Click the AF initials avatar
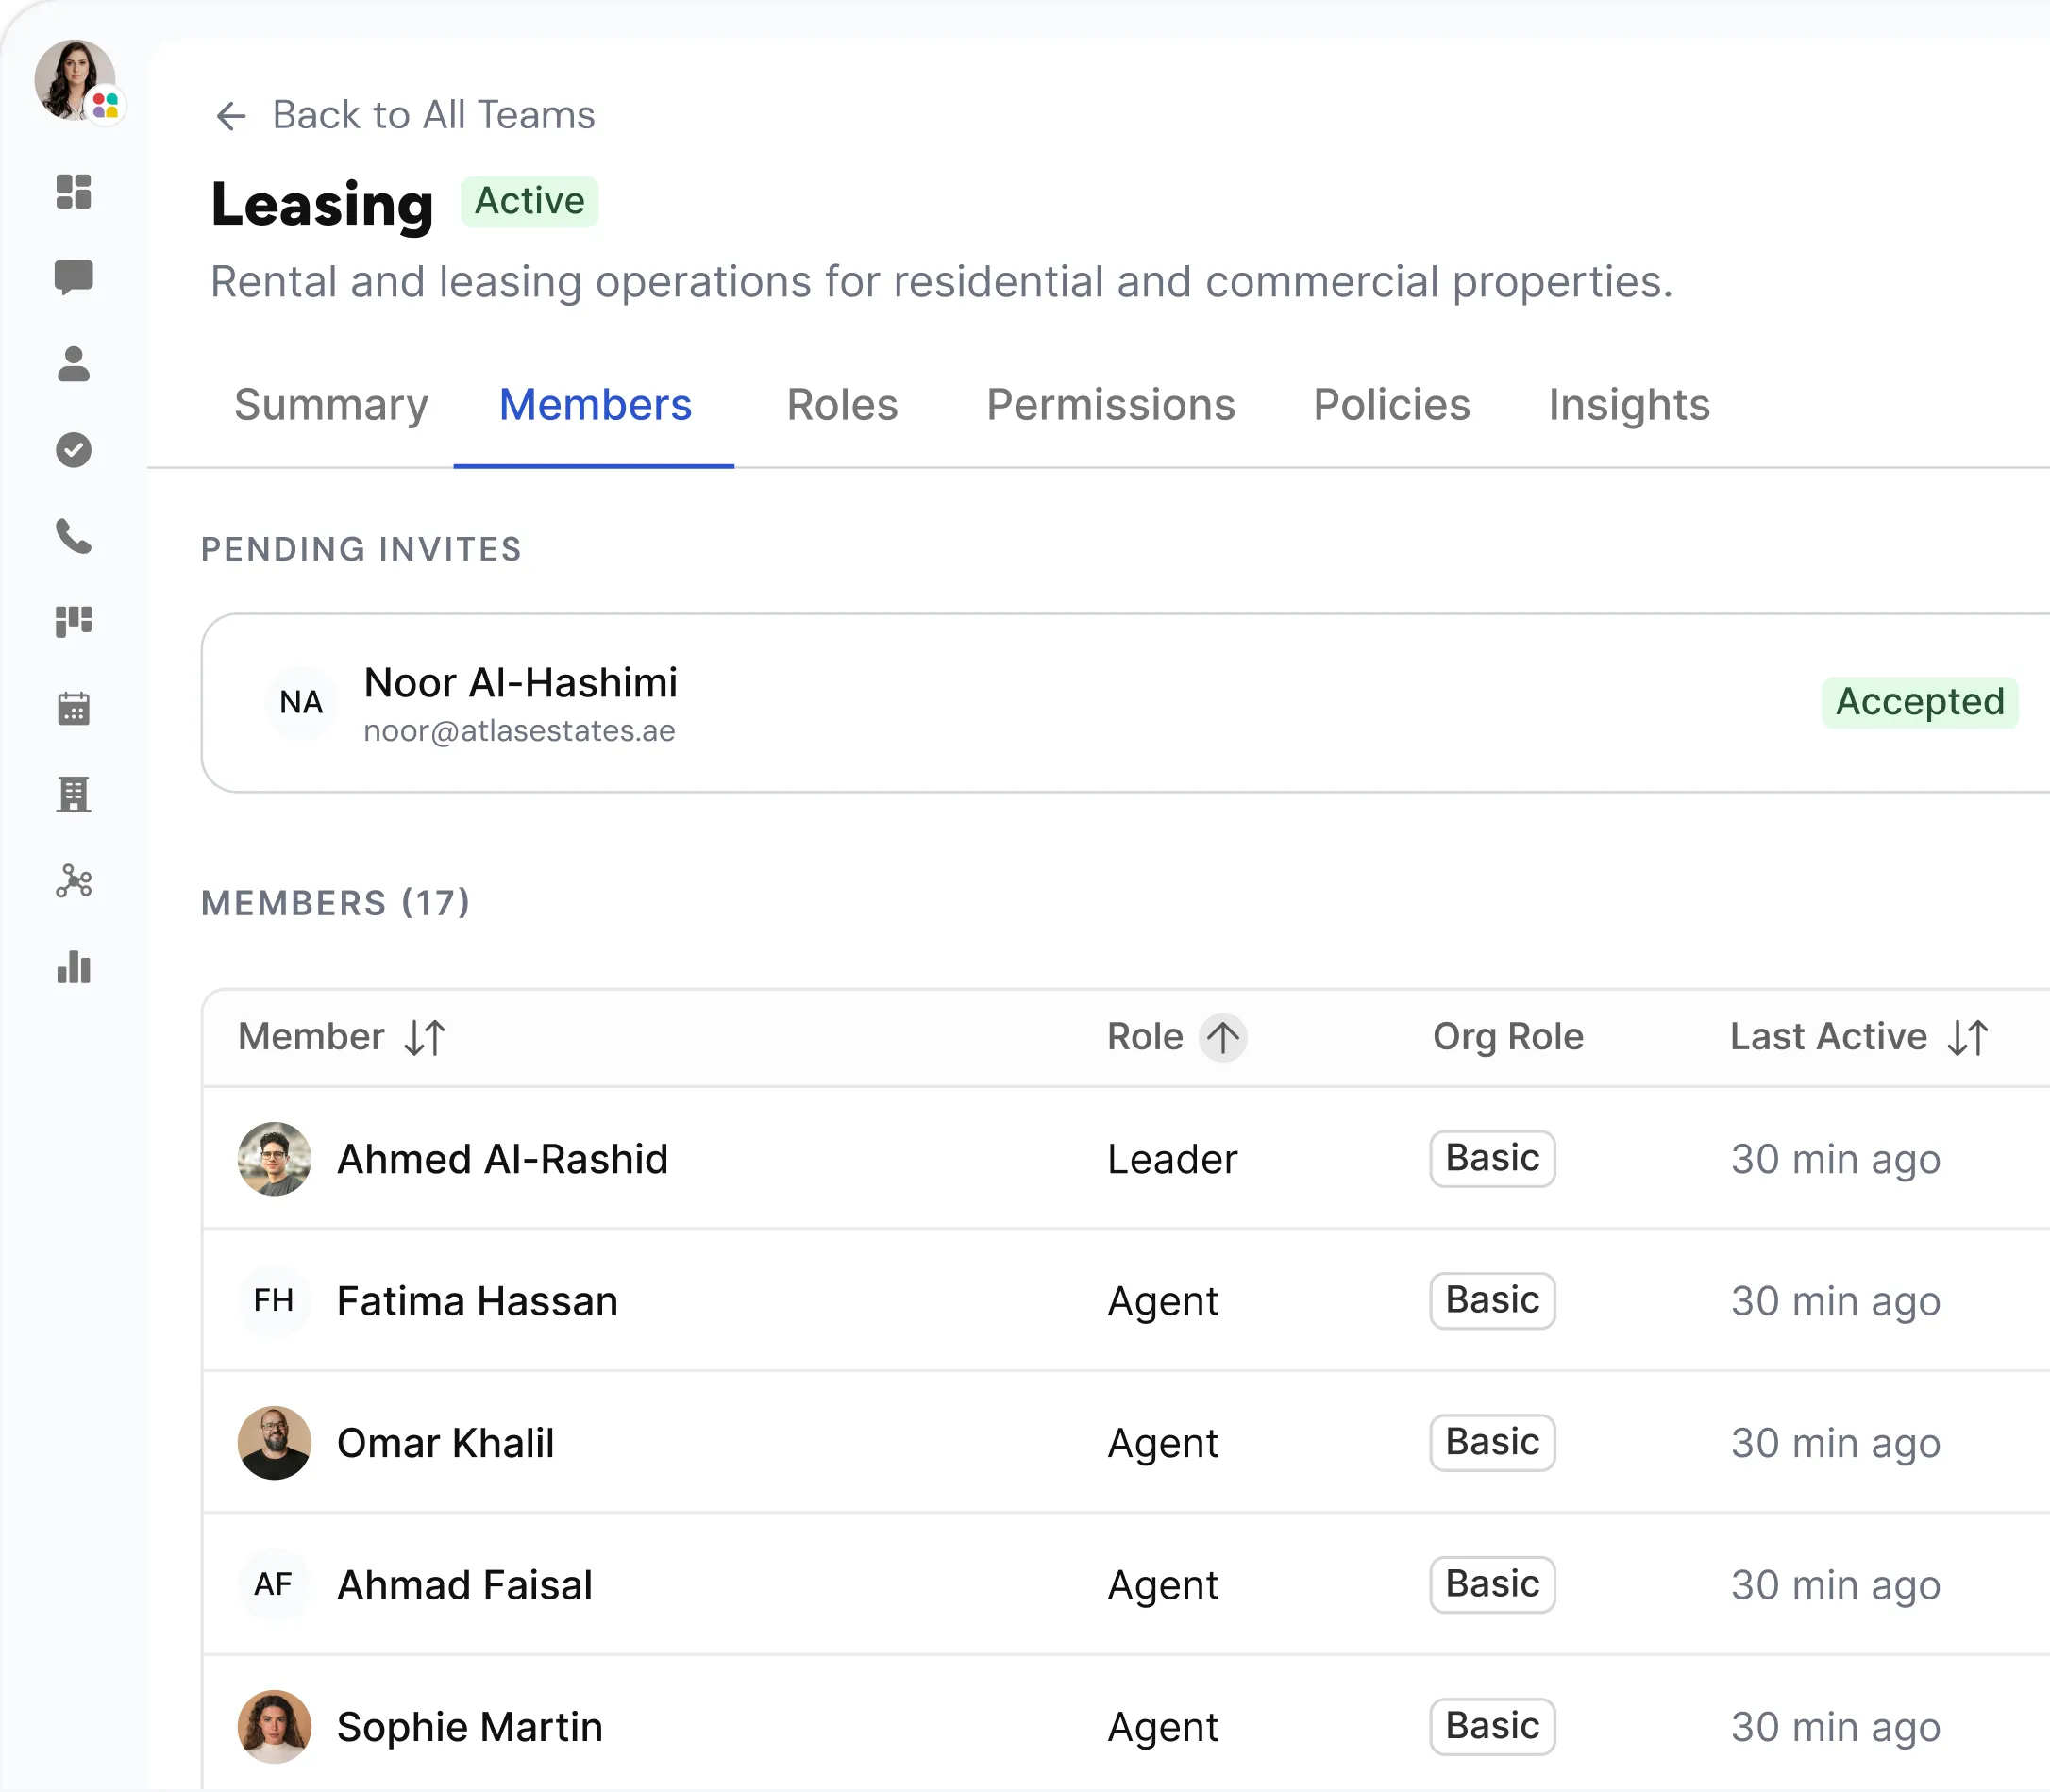Viewport: 2050px width, 1792px height. (x=274, y=1585)
